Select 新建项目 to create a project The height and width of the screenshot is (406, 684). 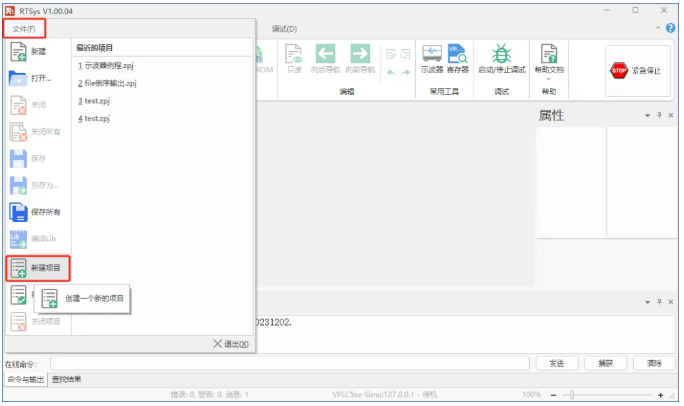tap(36, 268)
